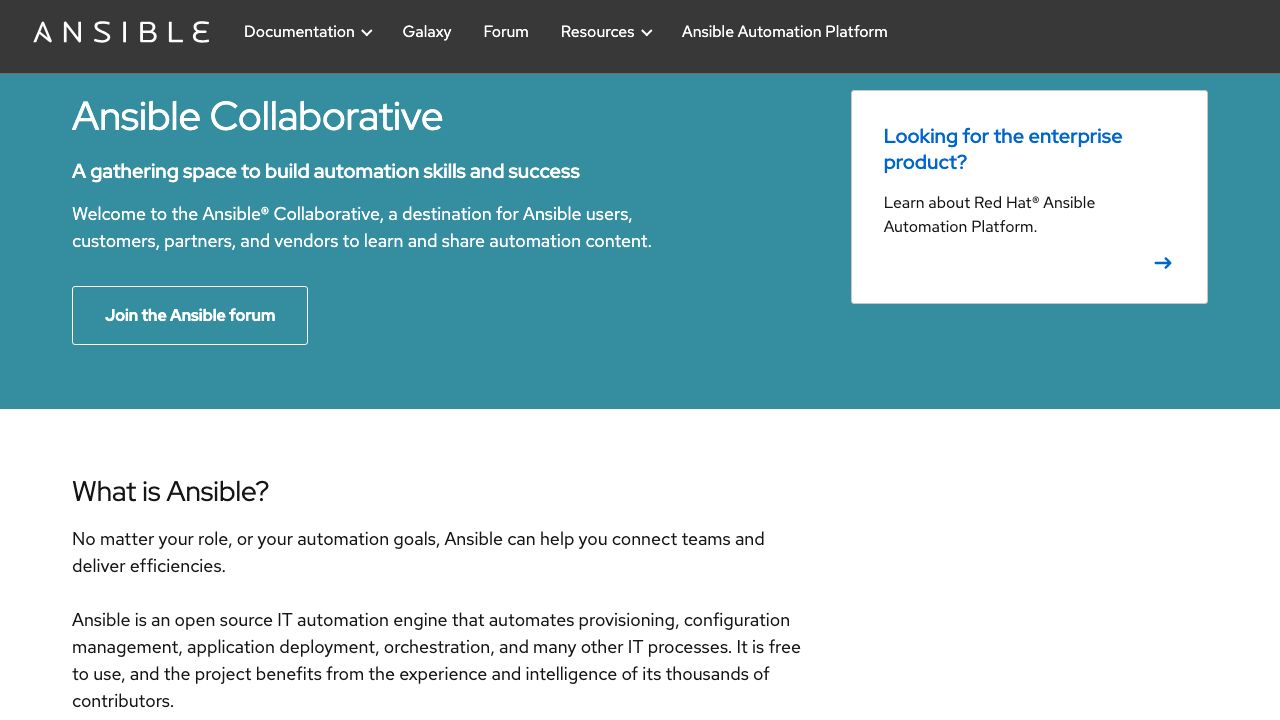The image size is (1280, 720).
Task: Open Ansible Automation Platform nav link
Action: 785,32
